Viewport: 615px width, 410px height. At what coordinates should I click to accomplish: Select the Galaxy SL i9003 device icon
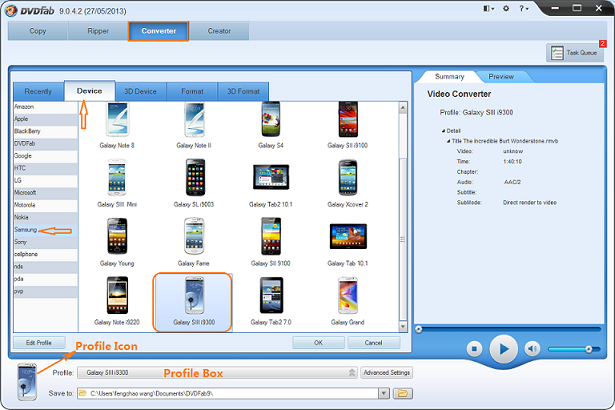pos(195,177)
